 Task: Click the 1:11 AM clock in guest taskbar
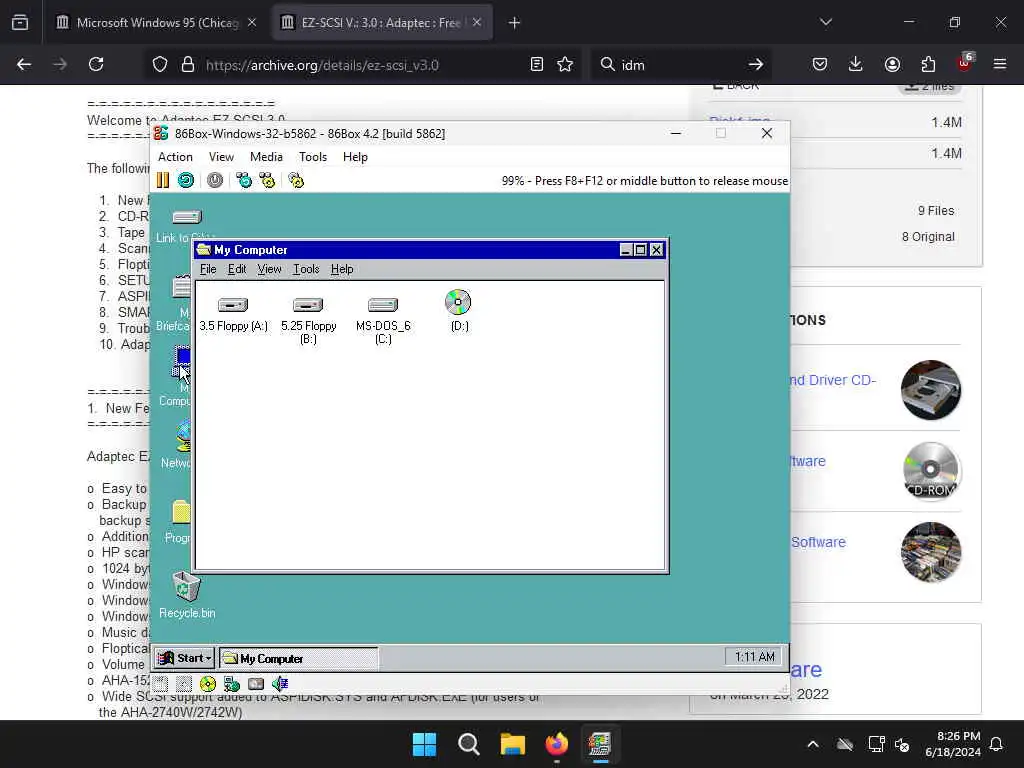[754, 657]
